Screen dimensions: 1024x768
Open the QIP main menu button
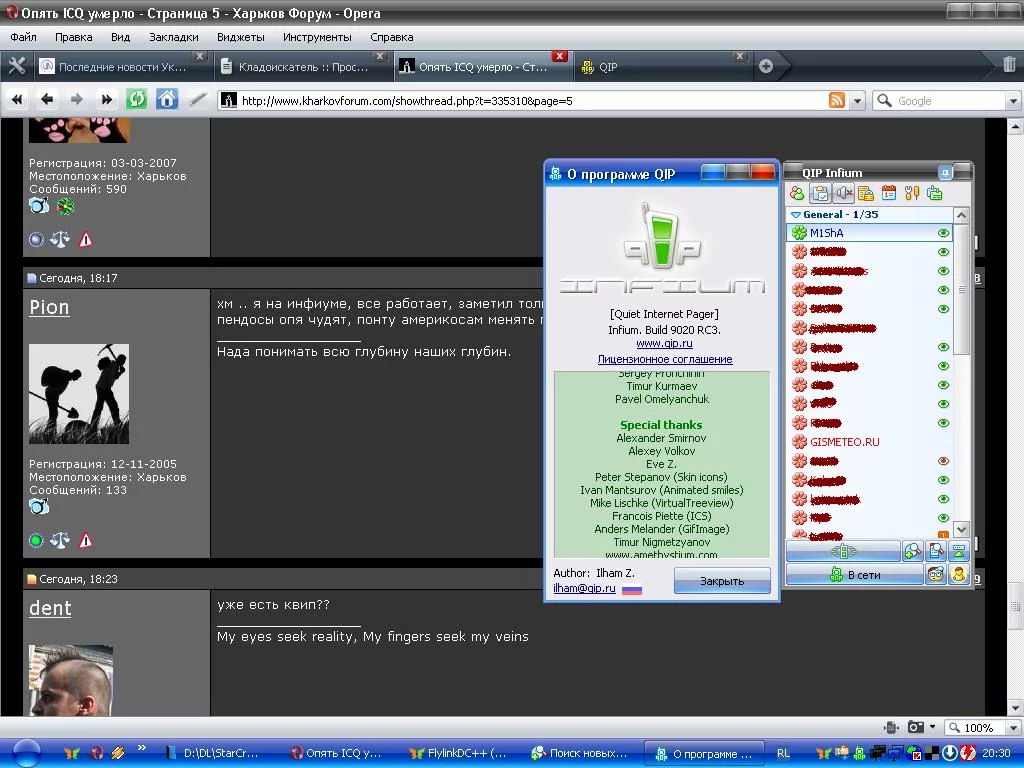click(x=843, y=552)
